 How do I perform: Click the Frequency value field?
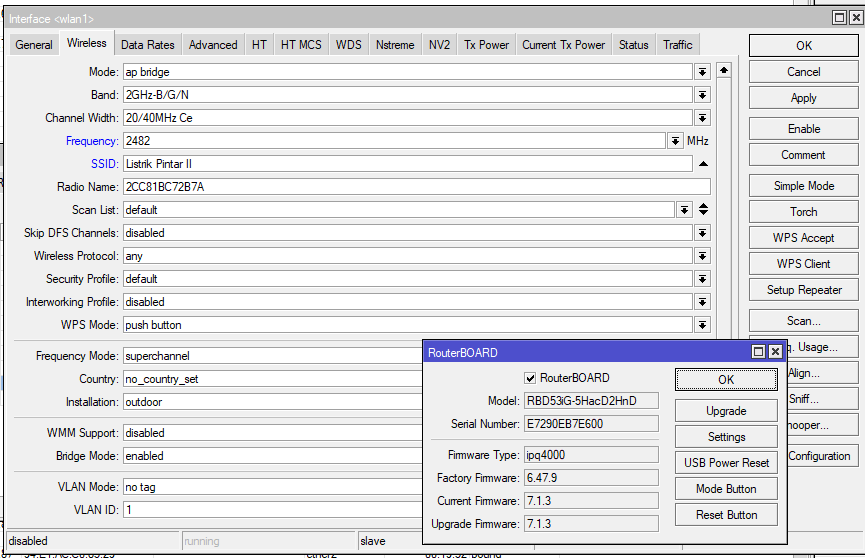394,141
